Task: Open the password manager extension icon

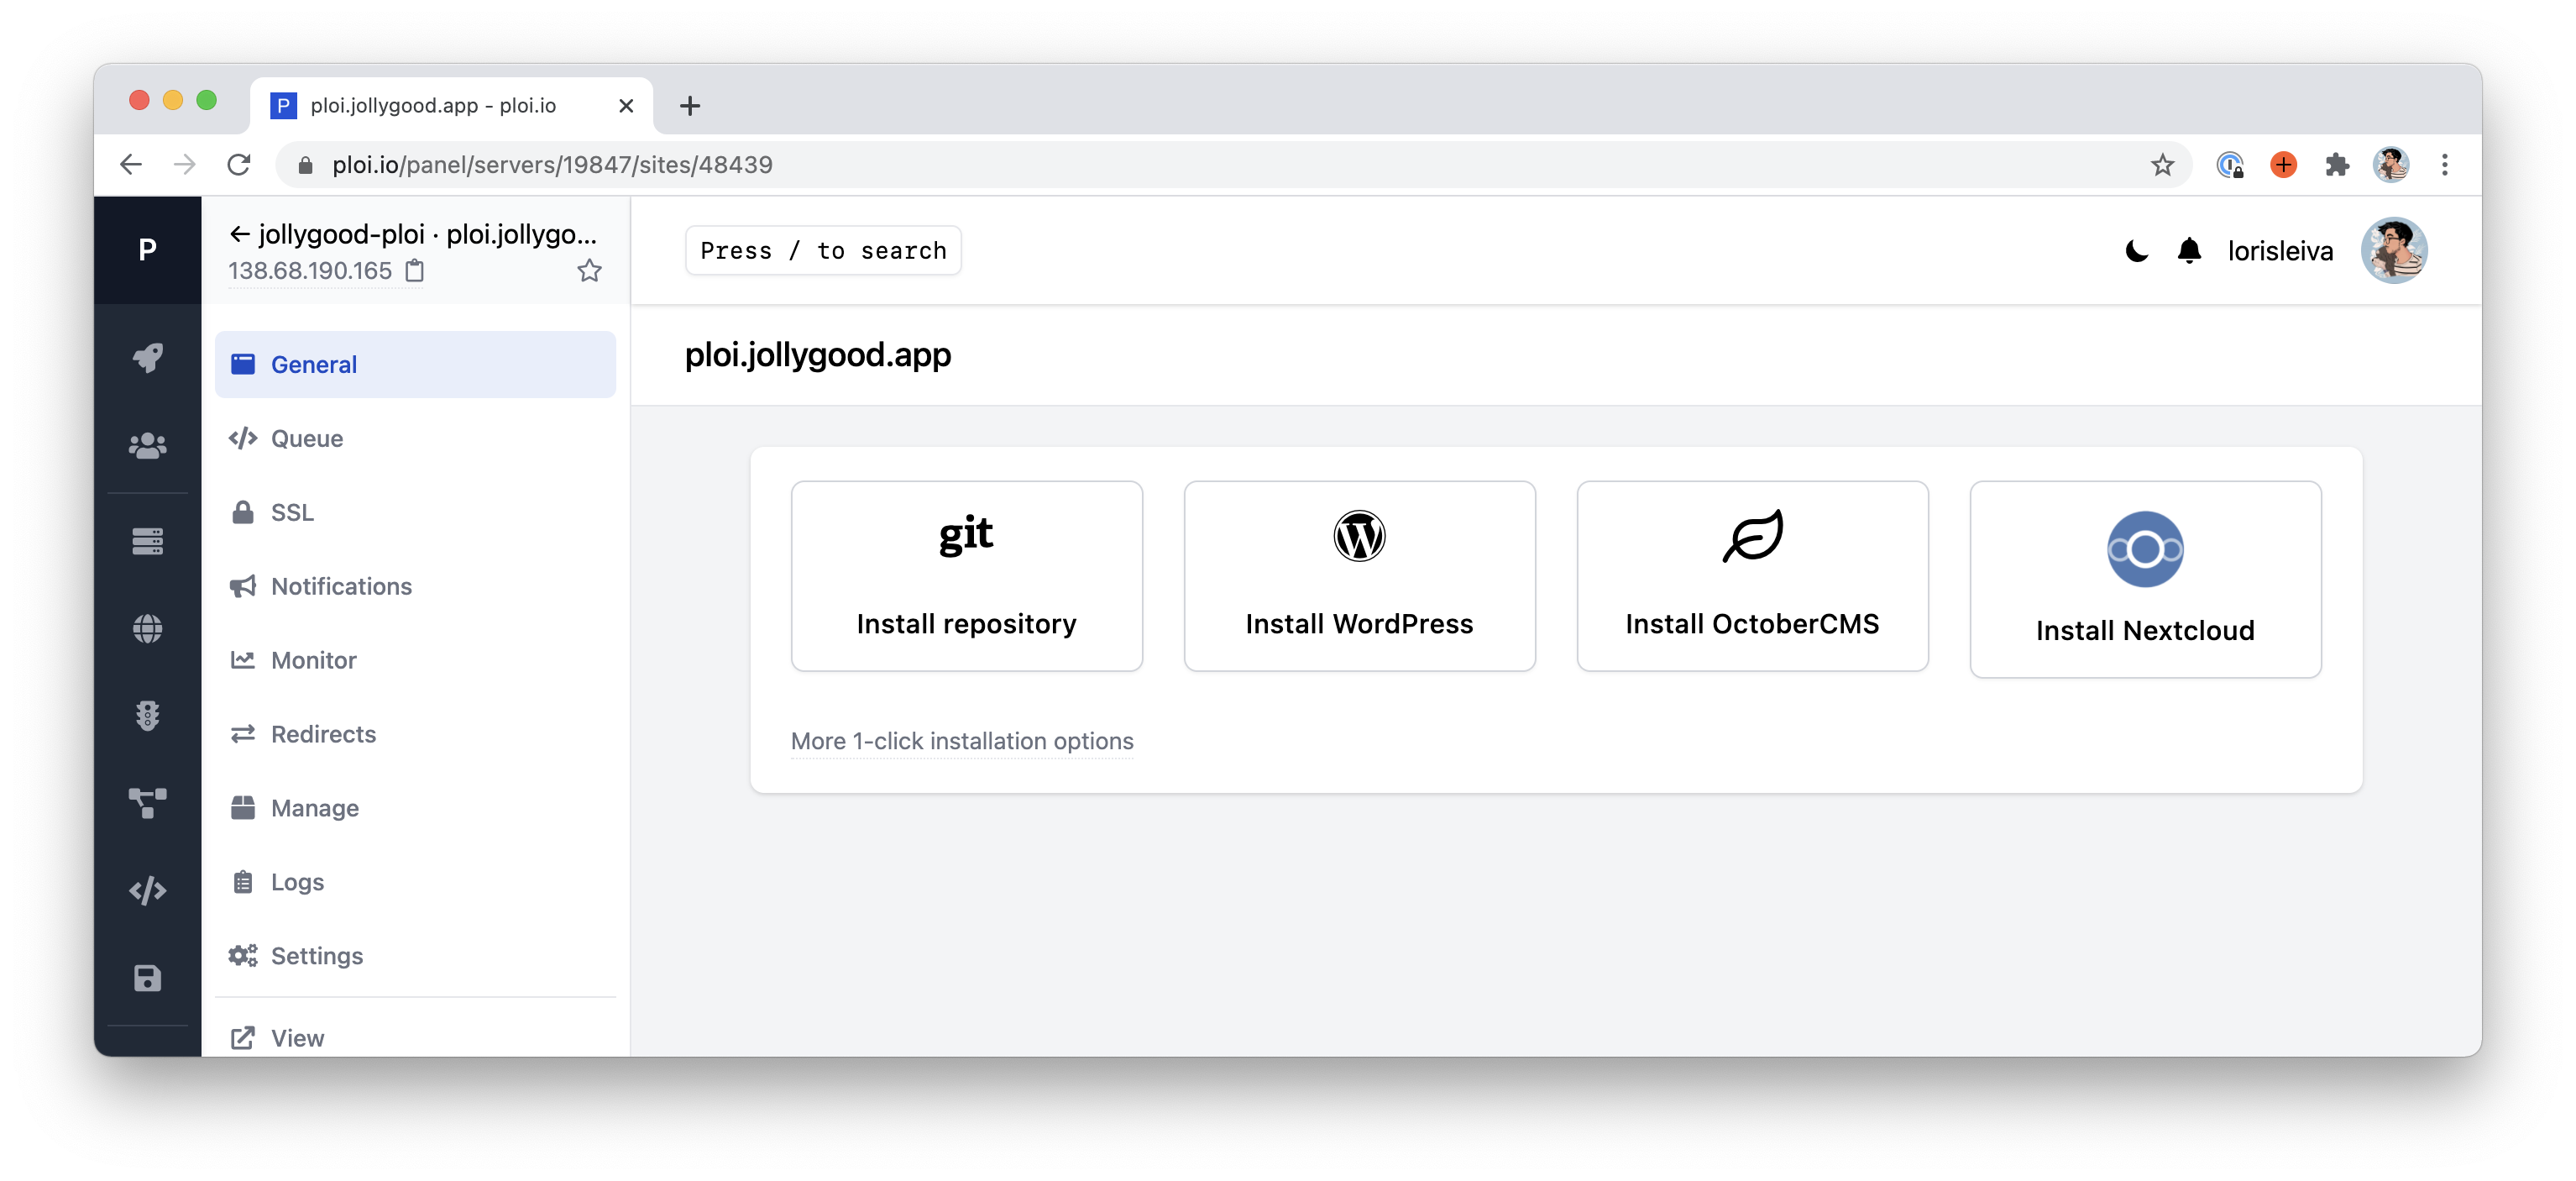Action: tap(2230, 165)
